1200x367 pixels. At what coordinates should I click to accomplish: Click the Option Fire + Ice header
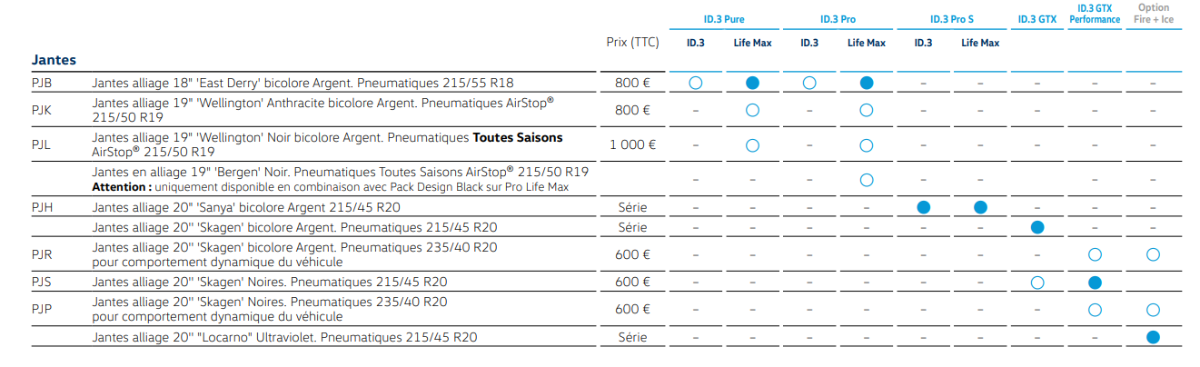tap(1153, 14)
